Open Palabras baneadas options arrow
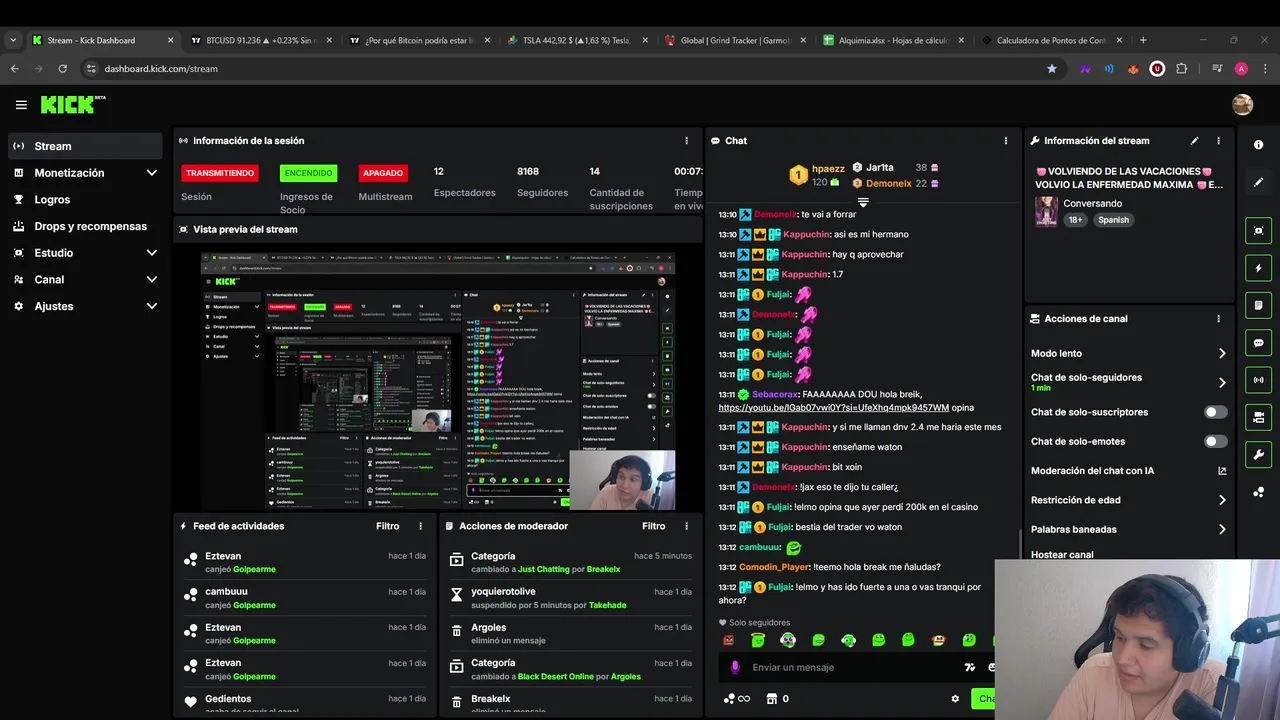This screenshot has width=1280, height=720. point(1221,529)
